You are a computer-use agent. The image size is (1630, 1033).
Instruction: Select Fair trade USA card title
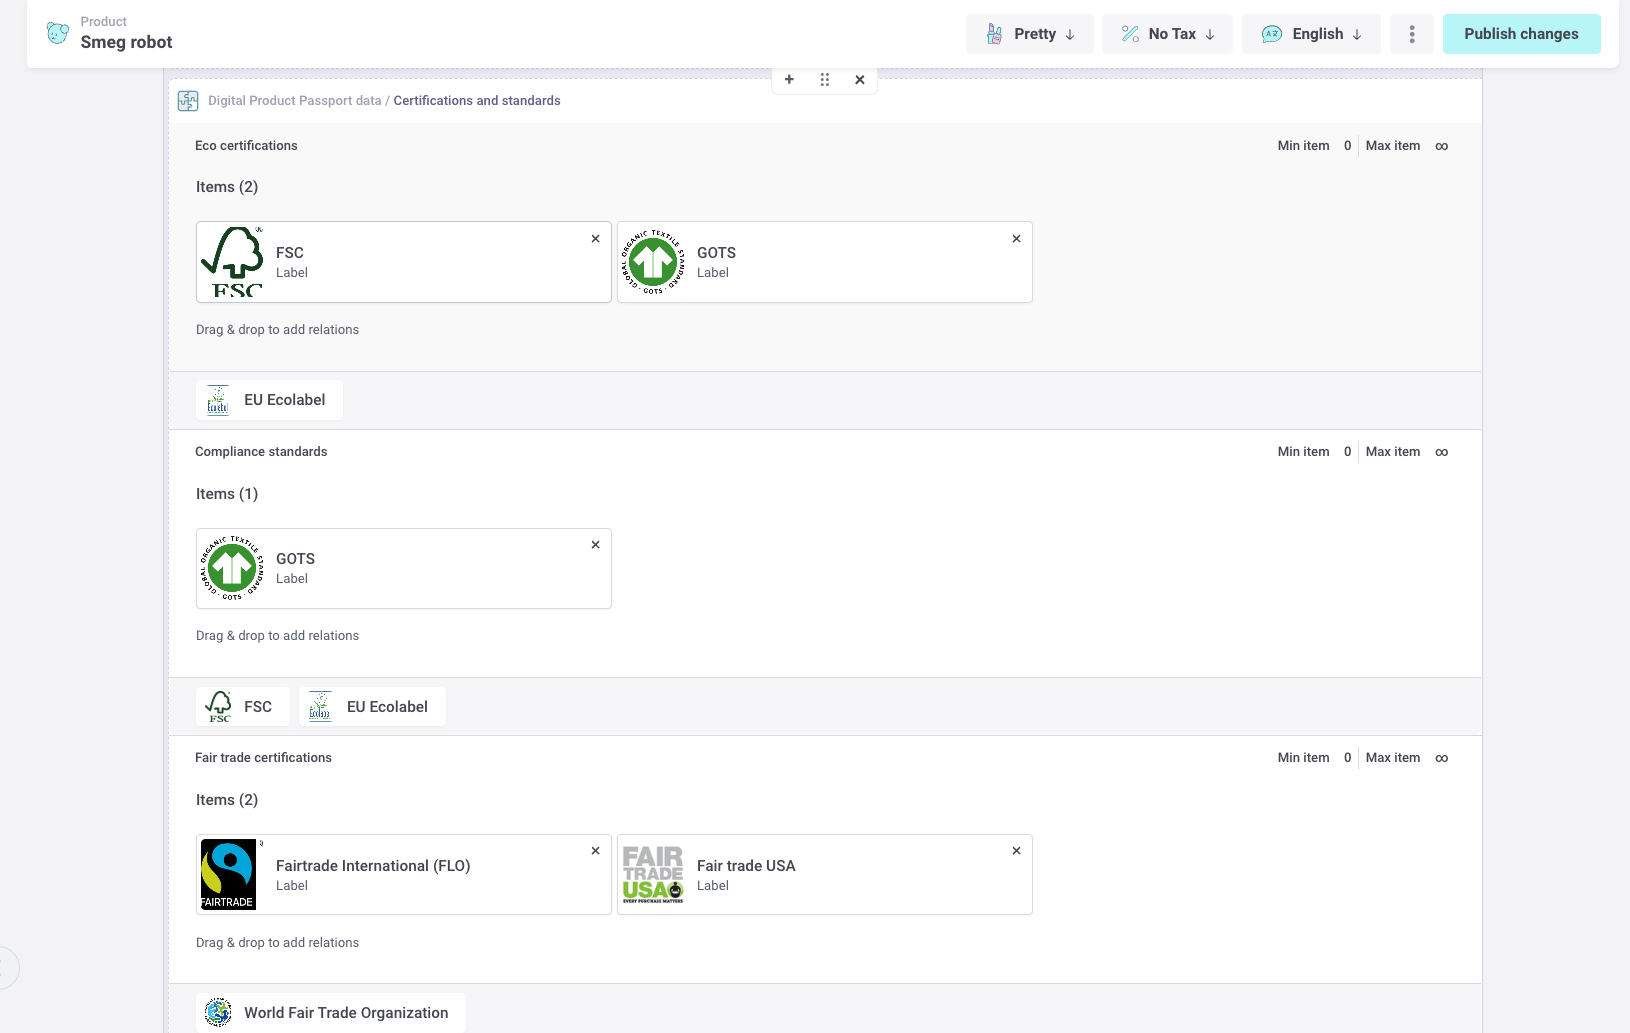click(746, 866)
